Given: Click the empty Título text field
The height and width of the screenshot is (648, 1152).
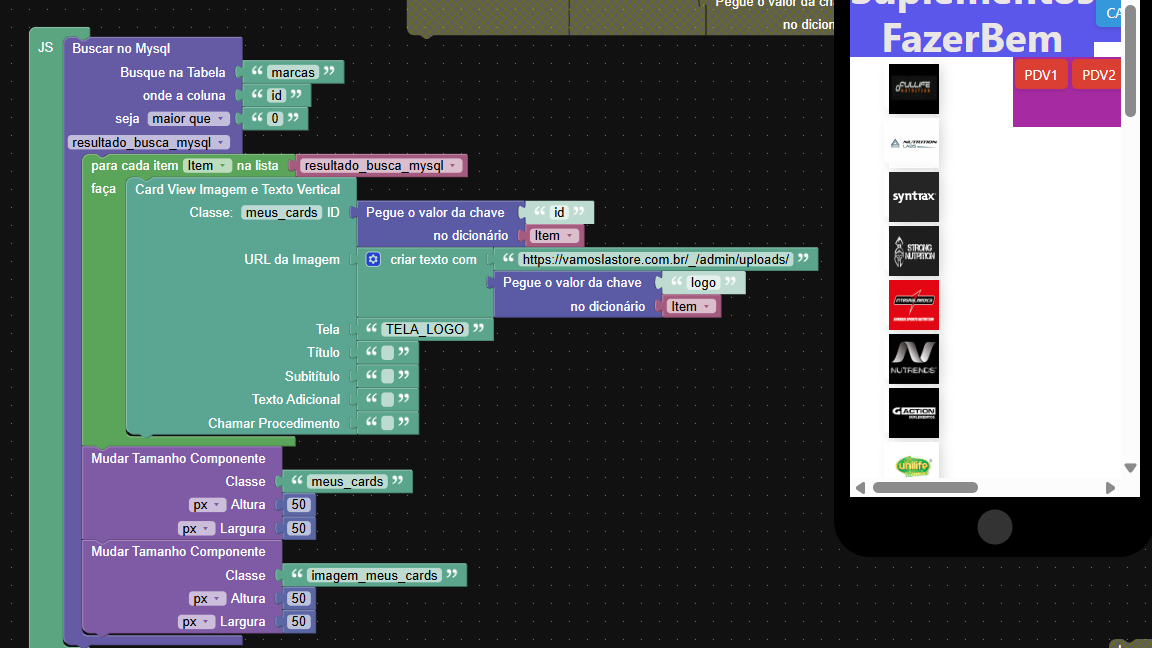Looking at the screenshot, I should point(388,353).
